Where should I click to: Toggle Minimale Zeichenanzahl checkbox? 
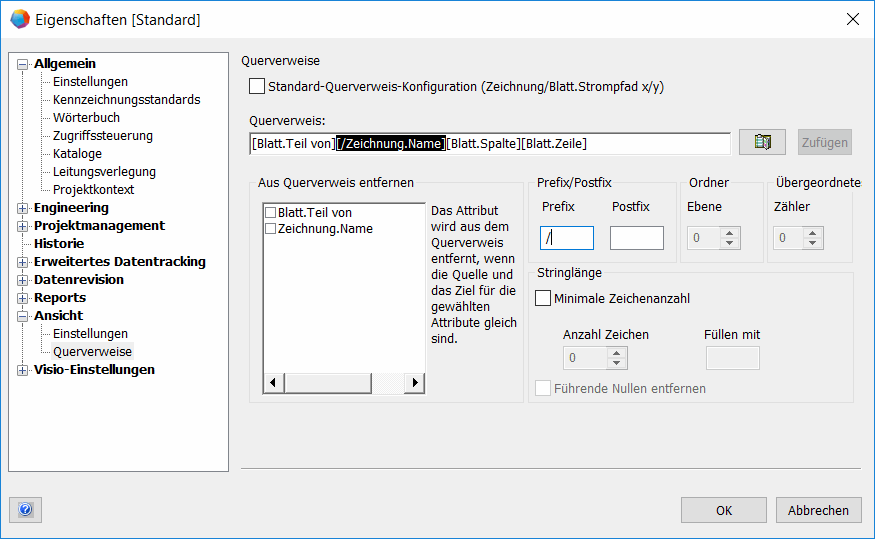[544, 298]
